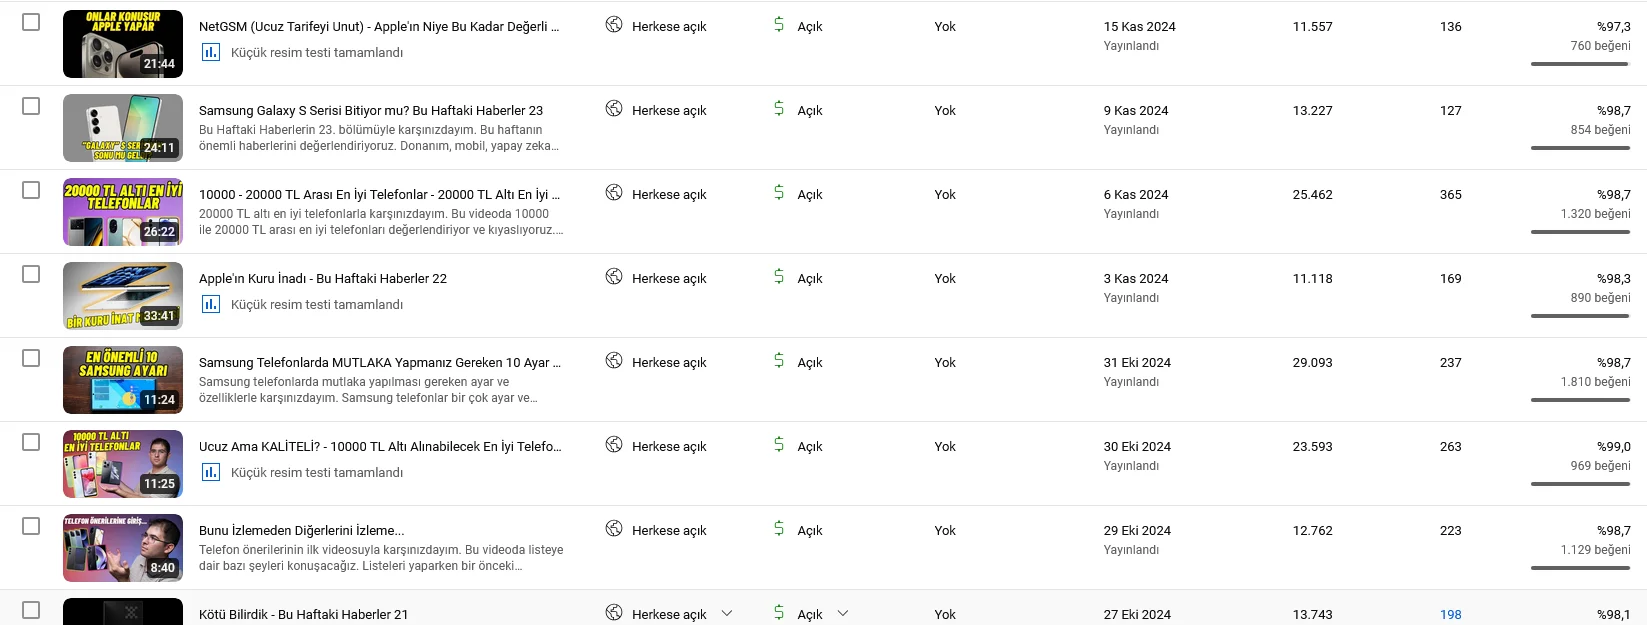Check the box for Bunu İzlemeden Diğerlerini İzleme
Viewport: 1647px width, 625px height.
31,526
